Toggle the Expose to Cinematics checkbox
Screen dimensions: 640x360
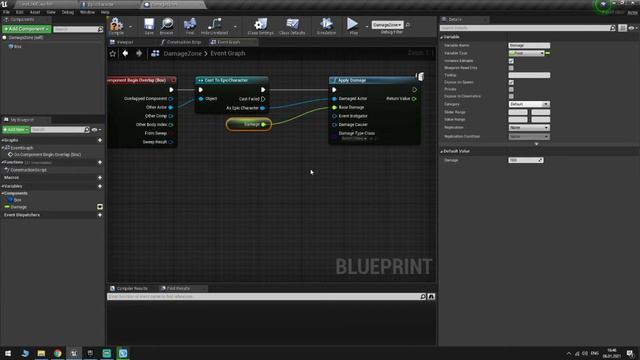coord(511,96)
